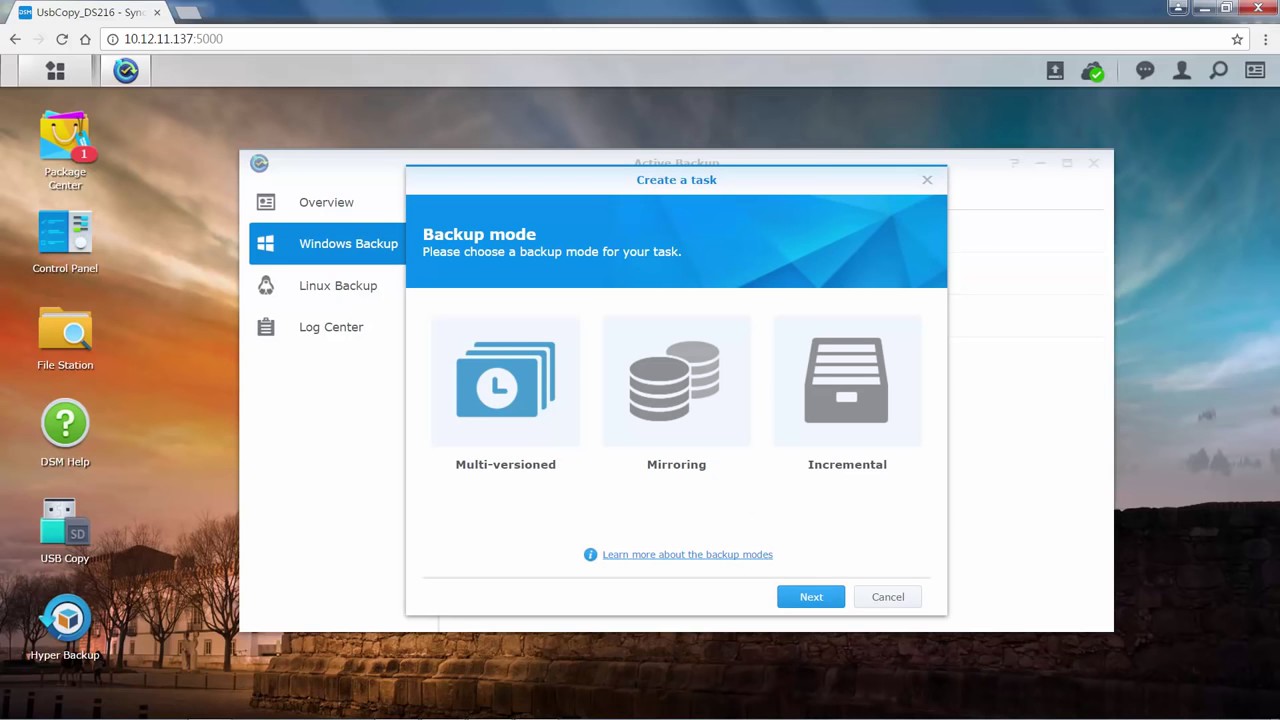Open the cloud status icon with green check
Image resolution: width=1280 pixels, height=720 pixels.
point(1092,71)
